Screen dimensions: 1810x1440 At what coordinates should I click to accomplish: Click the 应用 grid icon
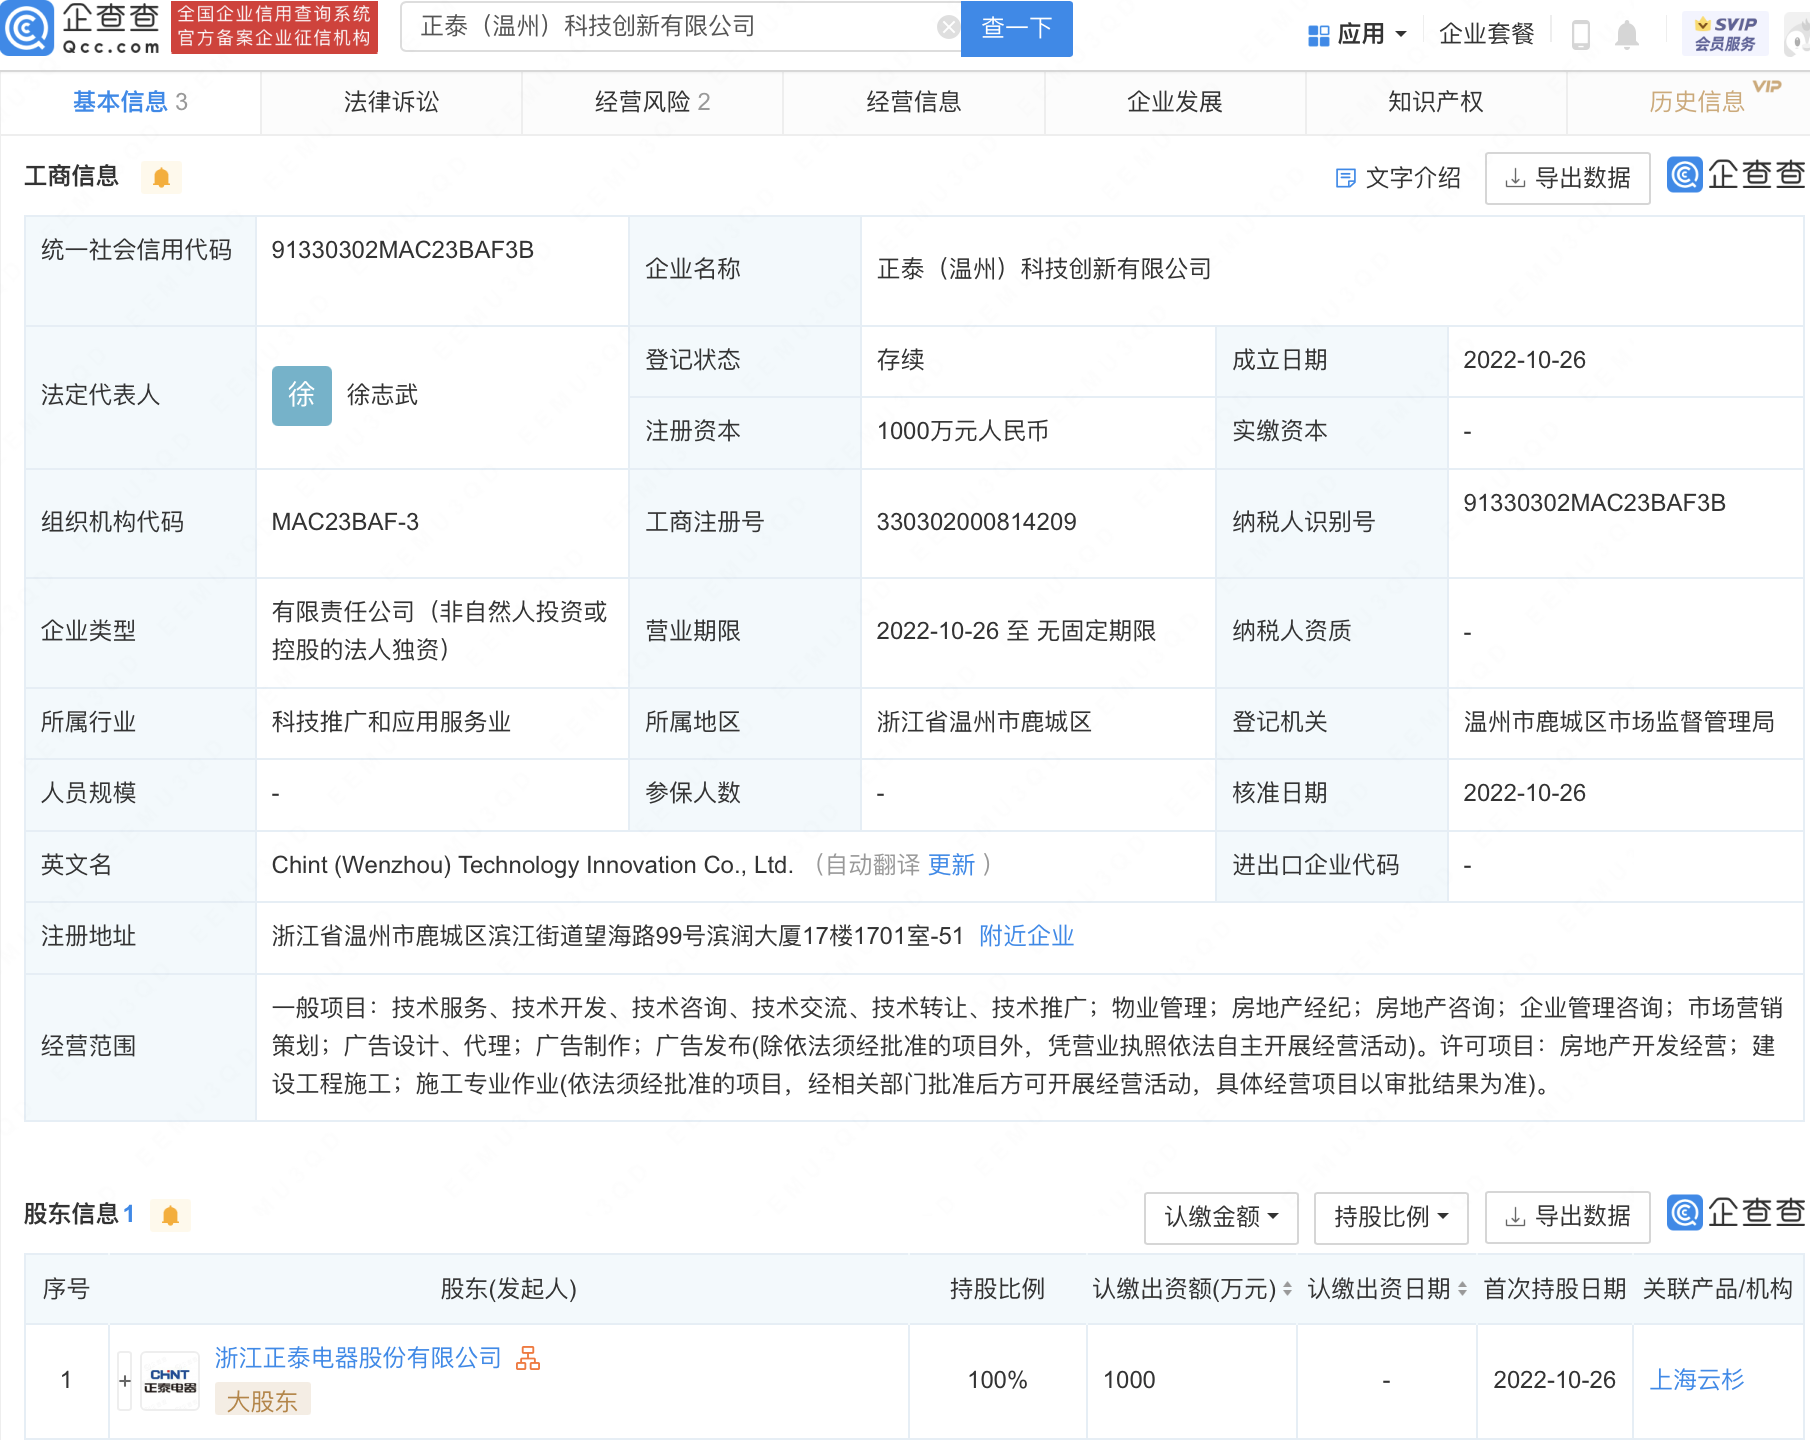coord(1319,36)
